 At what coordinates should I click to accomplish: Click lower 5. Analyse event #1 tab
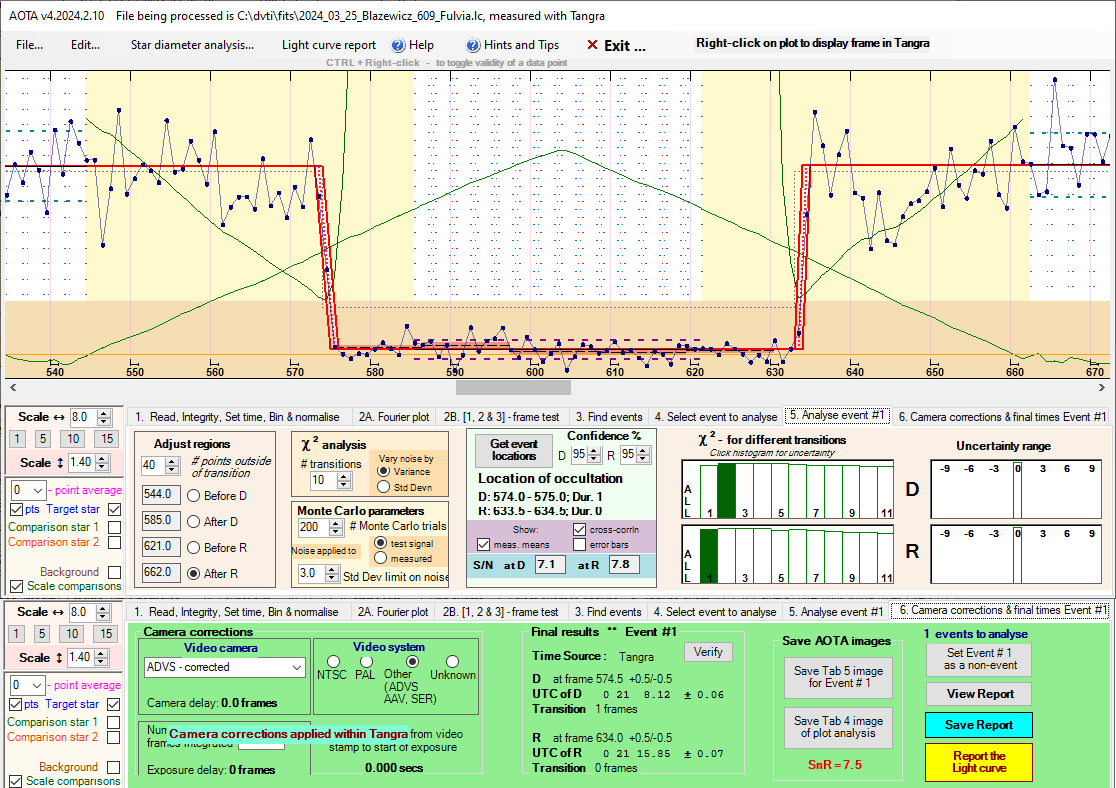click(x=835, y=612)
